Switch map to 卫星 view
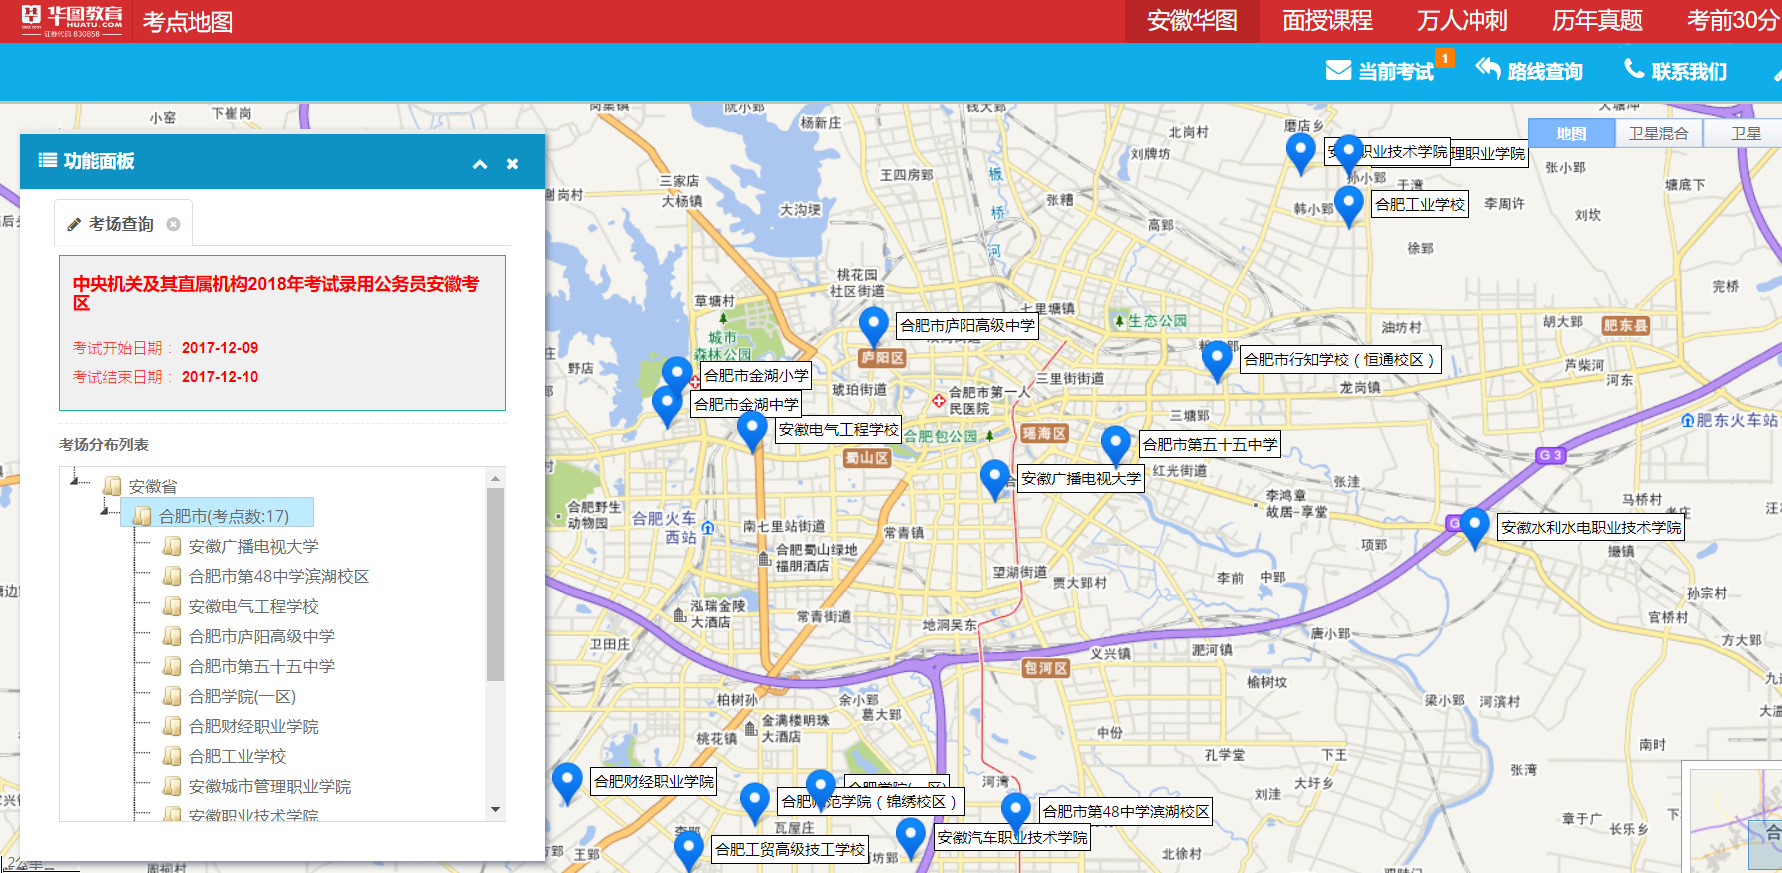The width and height of the screenshot is (1782, 873). [x=1745, y=133]
